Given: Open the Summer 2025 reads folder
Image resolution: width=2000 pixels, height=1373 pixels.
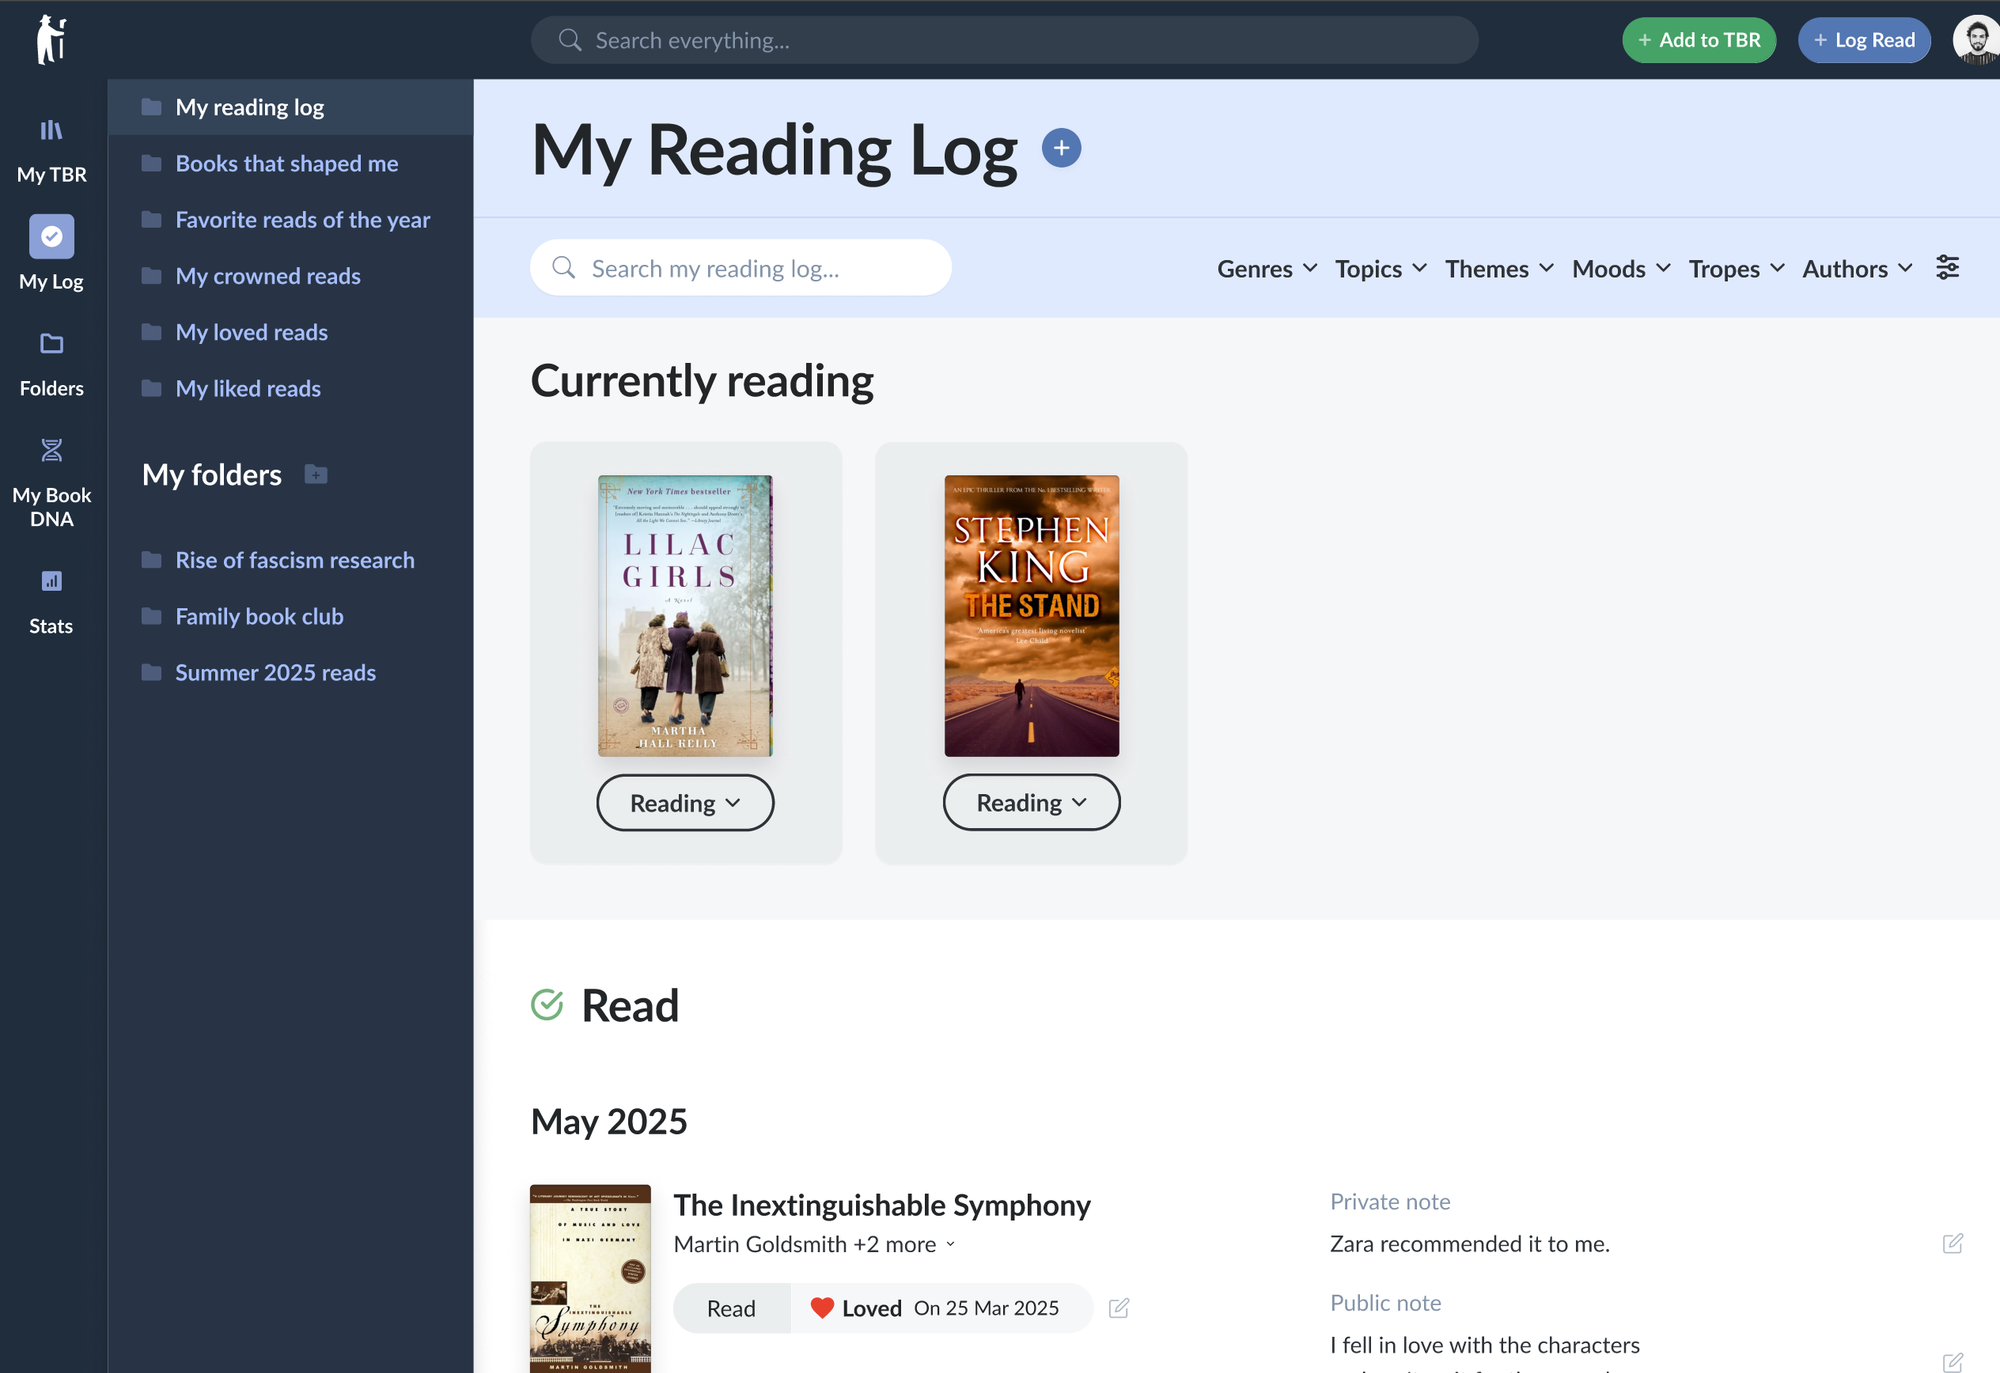Looking at the screenshot, I should tap(276, 672).
